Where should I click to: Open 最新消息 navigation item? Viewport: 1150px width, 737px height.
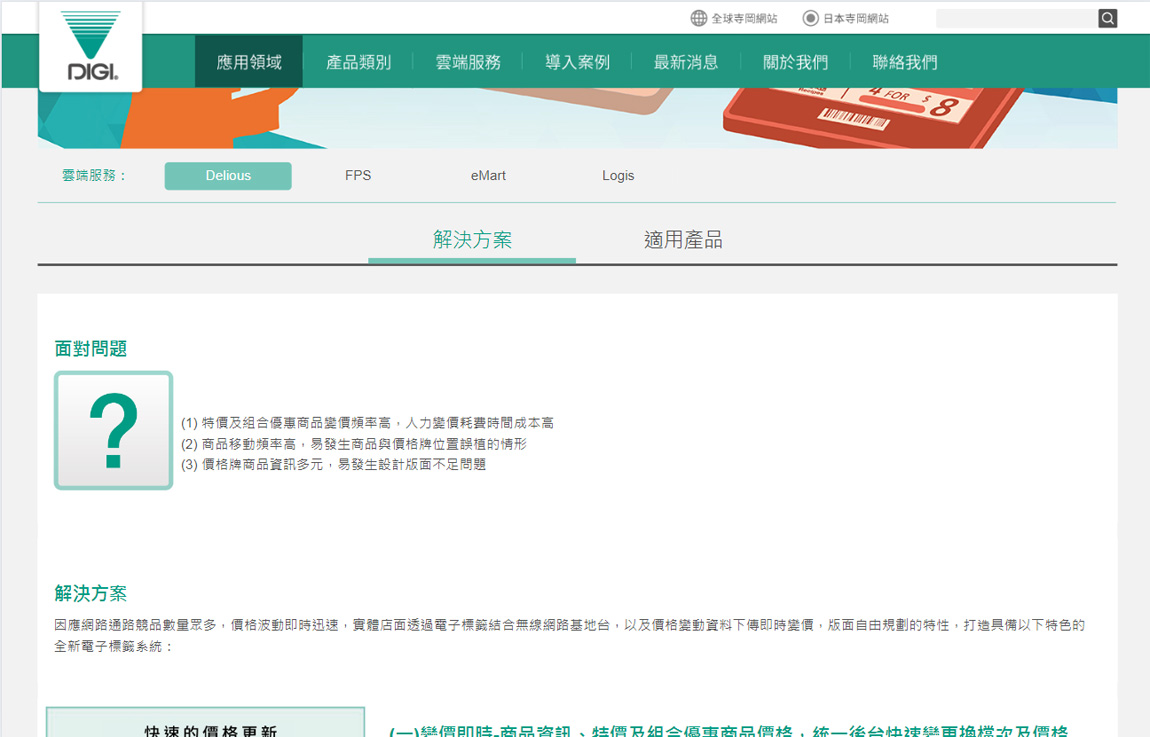686,62
